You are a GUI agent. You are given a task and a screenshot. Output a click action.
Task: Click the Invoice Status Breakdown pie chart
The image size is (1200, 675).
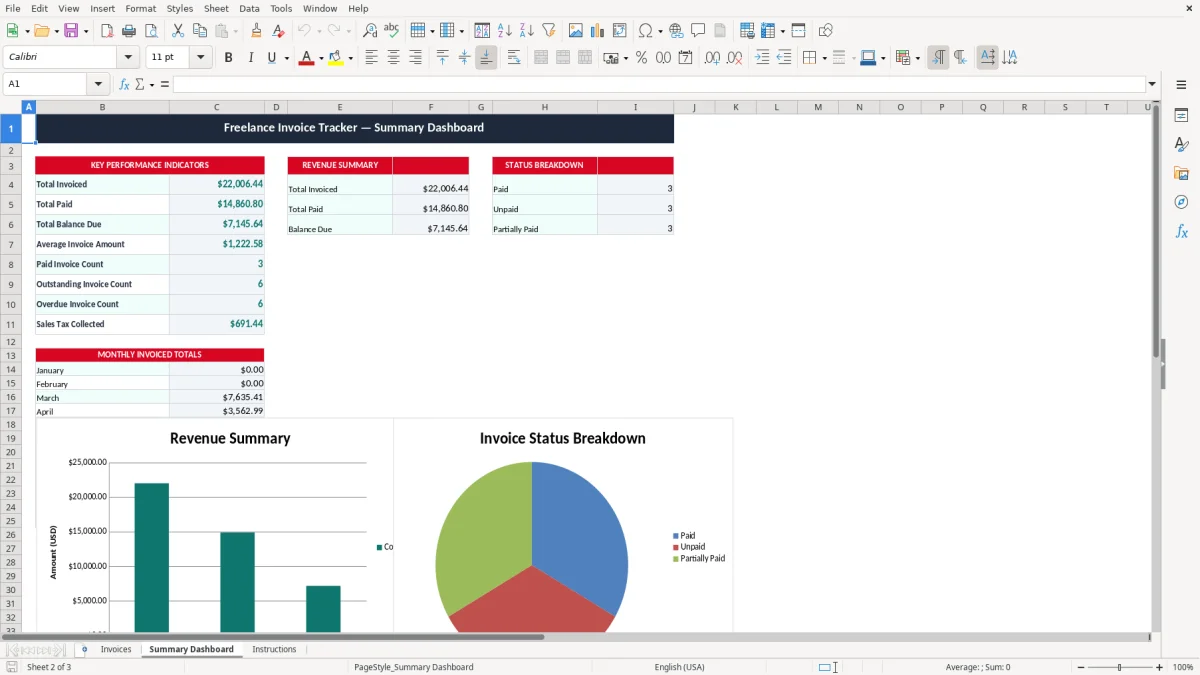532,548
